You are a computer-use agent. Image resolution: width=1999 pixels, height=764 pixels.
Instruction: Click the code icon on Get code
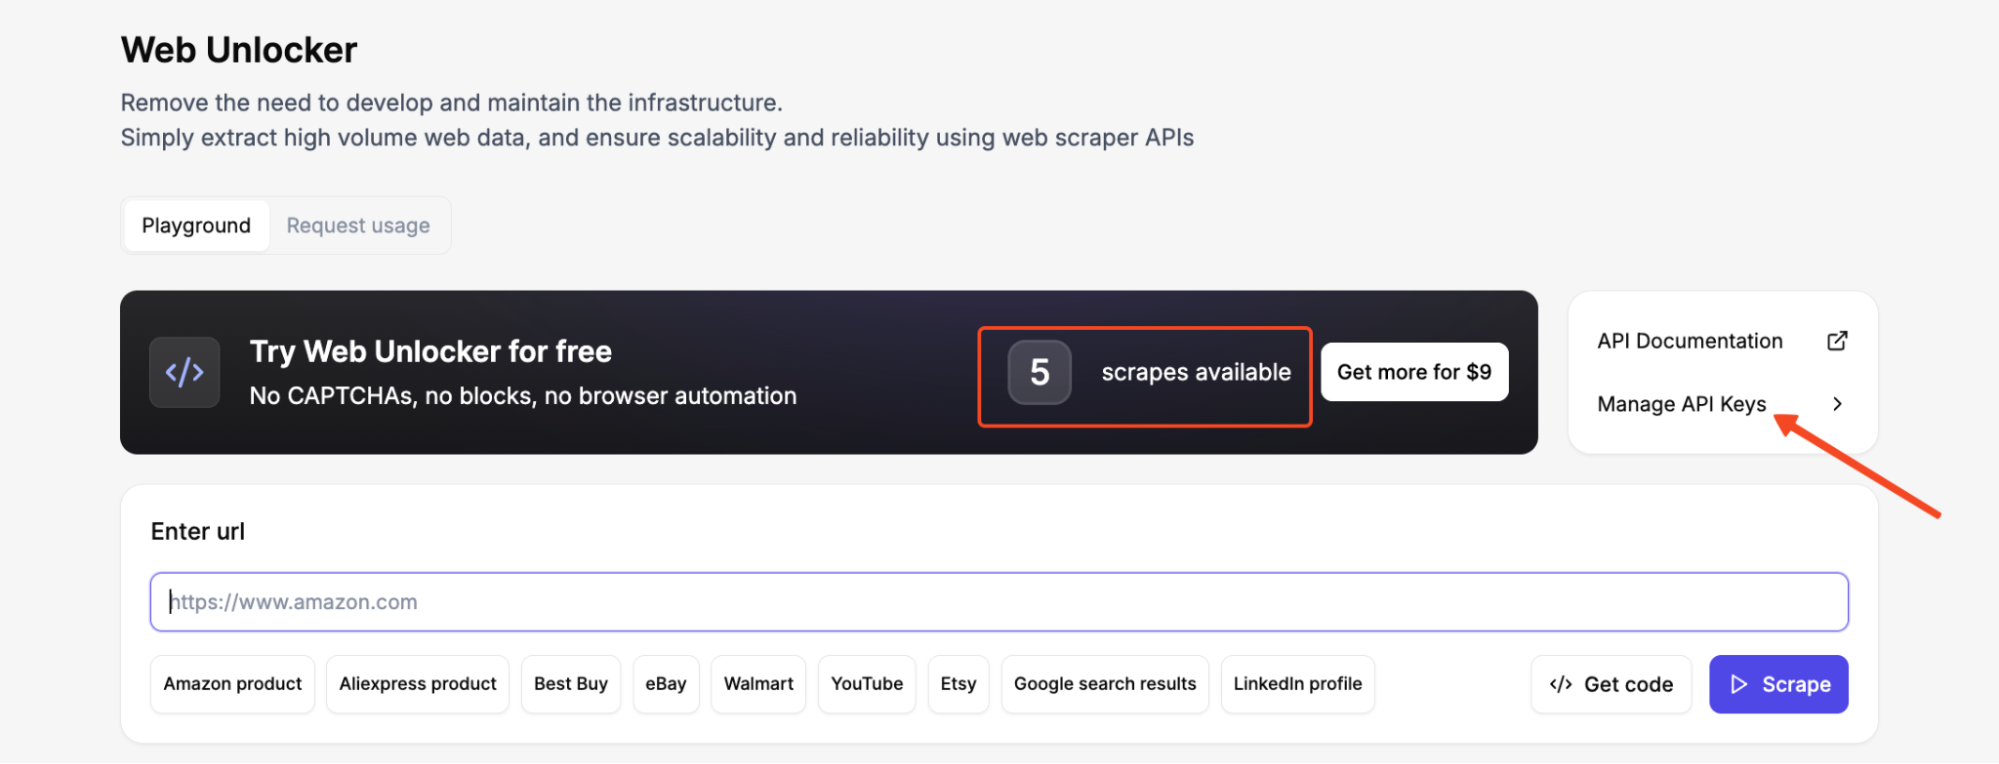click(x=1560, y=685)
